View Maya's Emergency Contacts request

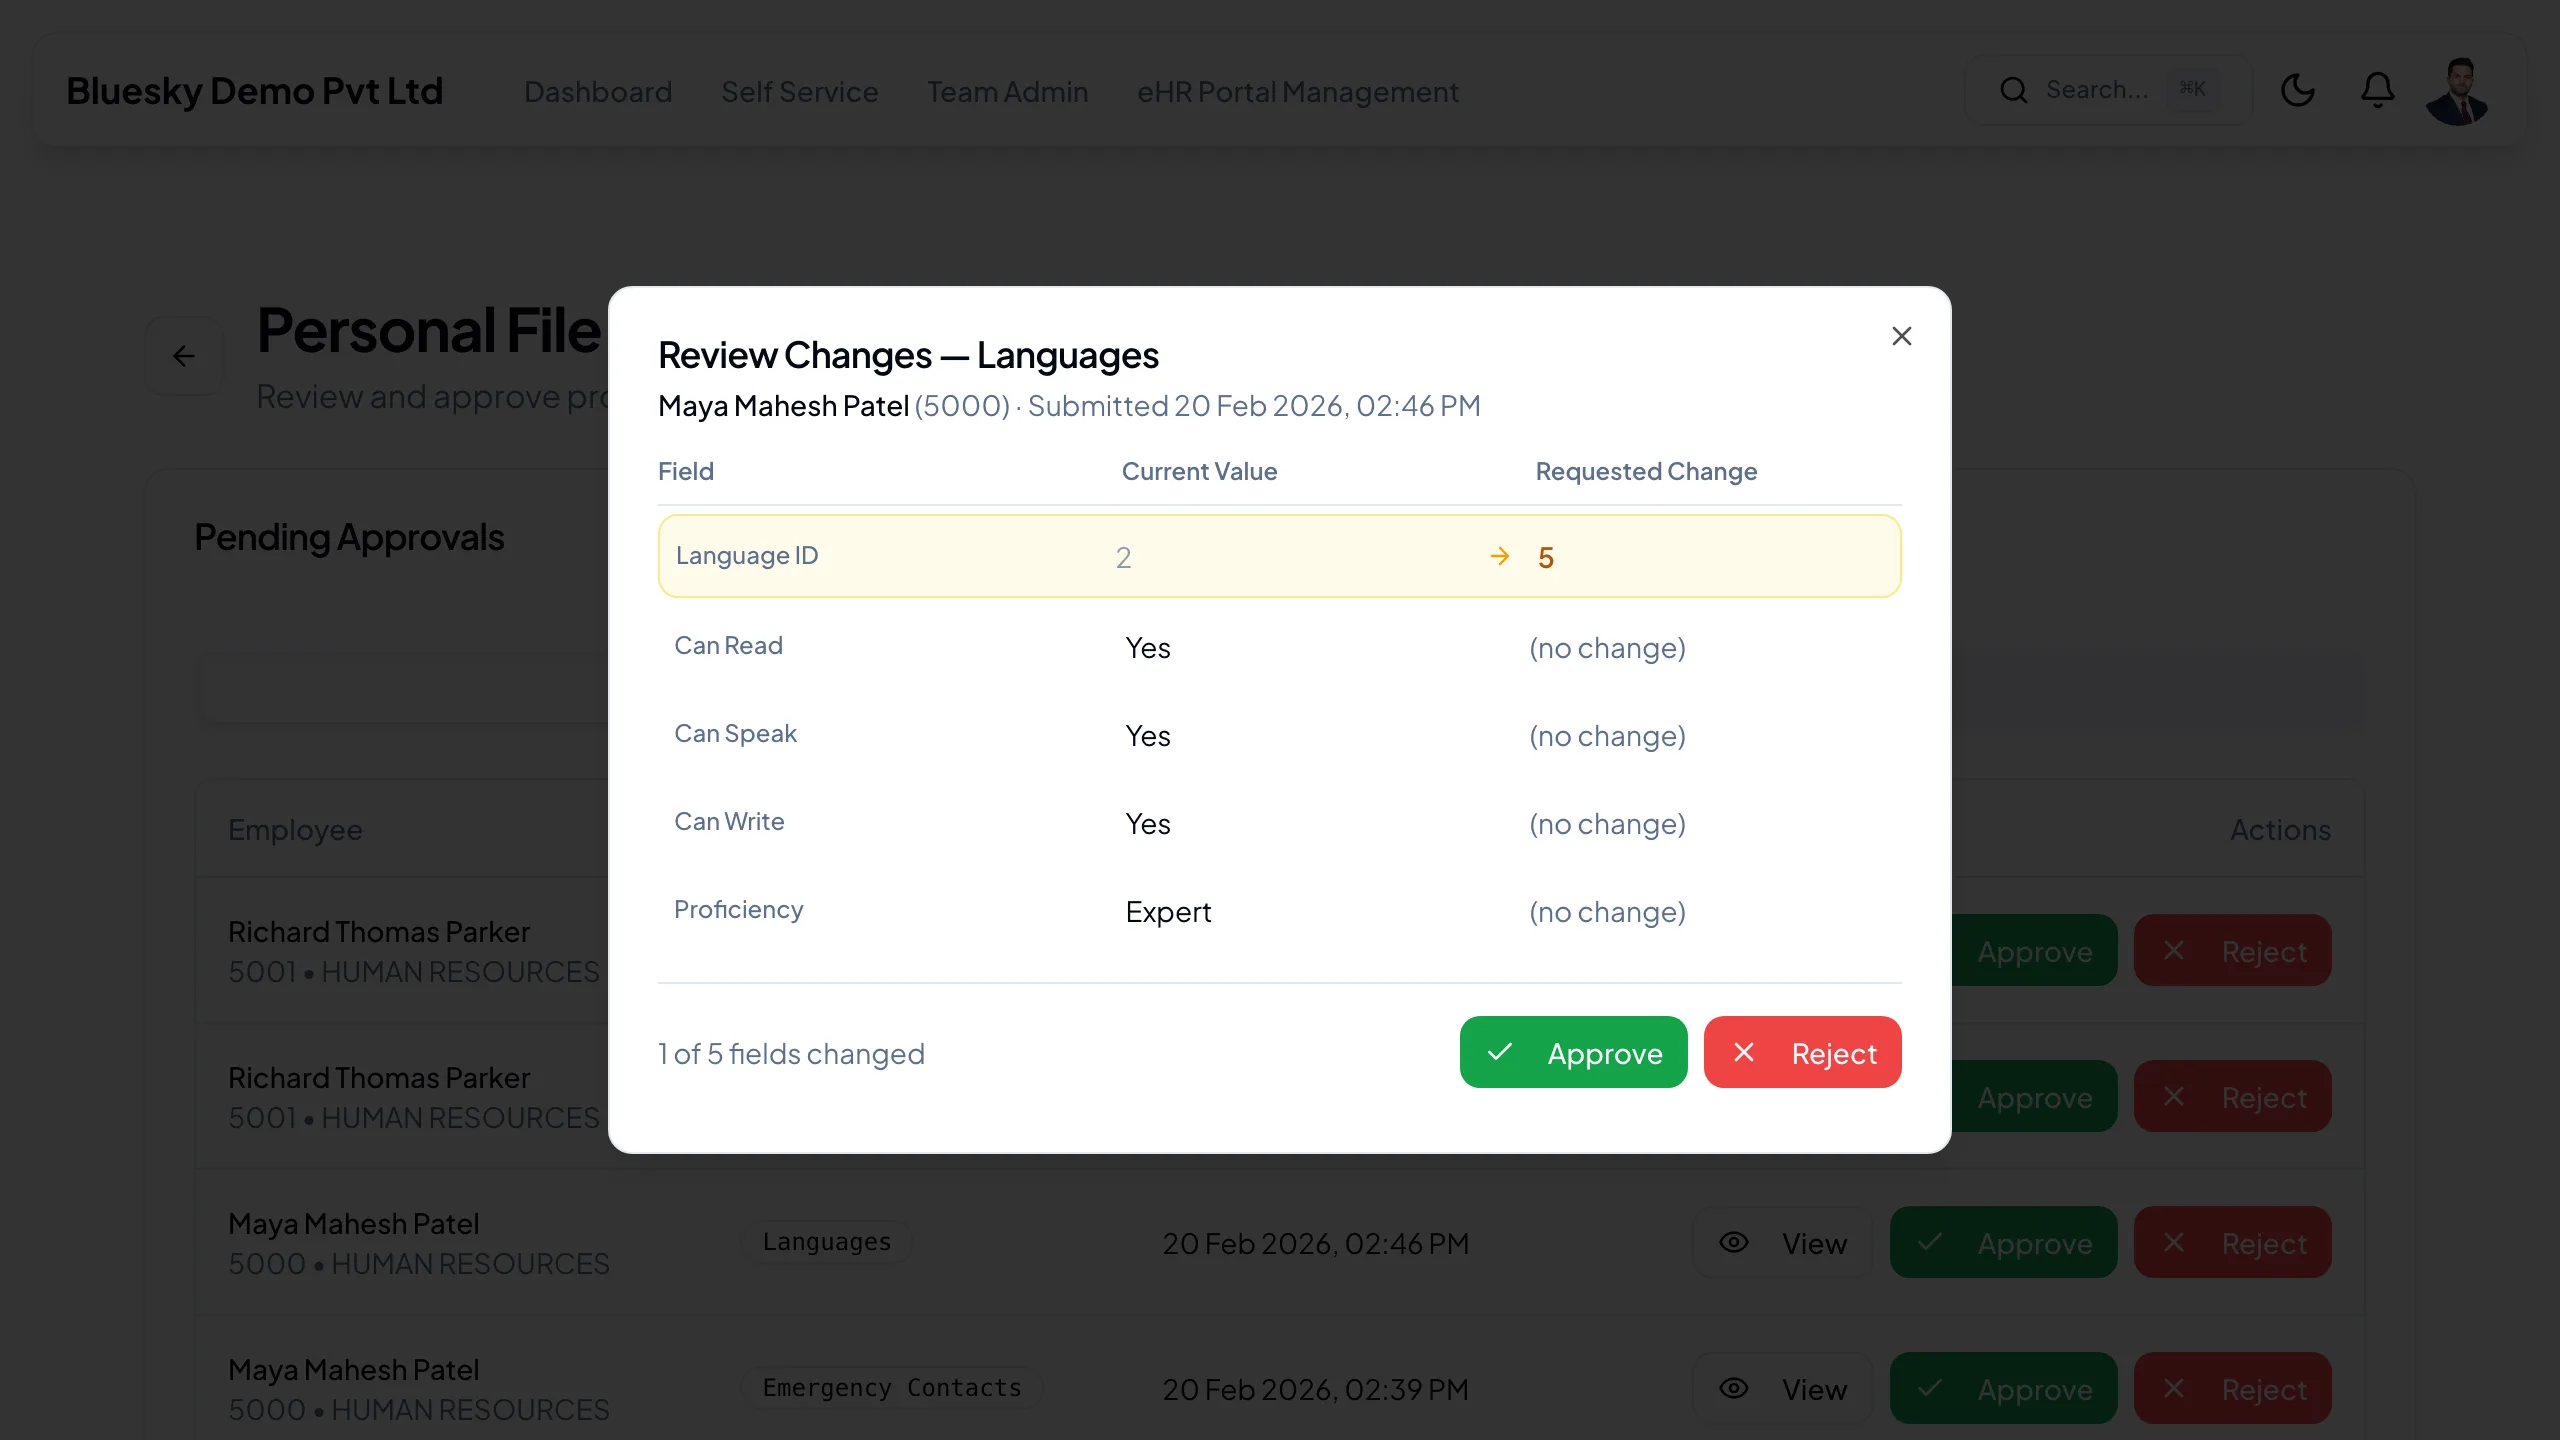[1781, 1388]
